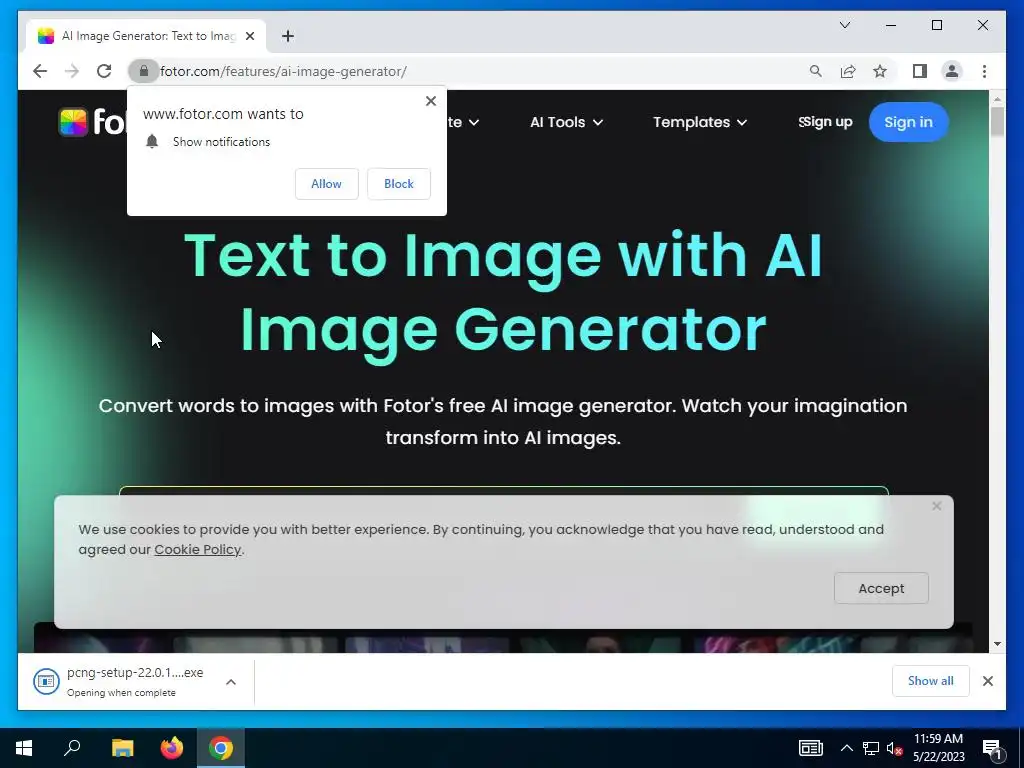Image resolution: width=1024 pixels, height=768 pixels.
Task: Click the padlock site info icon
Action: (144, 71)
